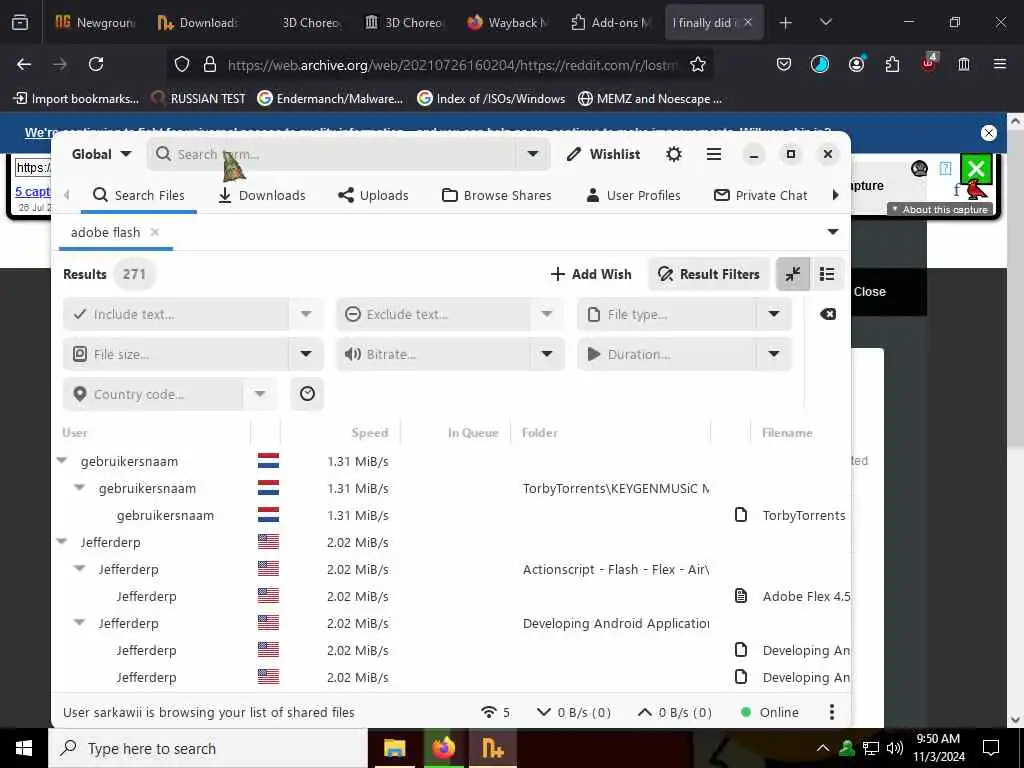This screenshot has height=768, width=1024.
Task: Open the Uploads tab
Action: click(373, 195)
